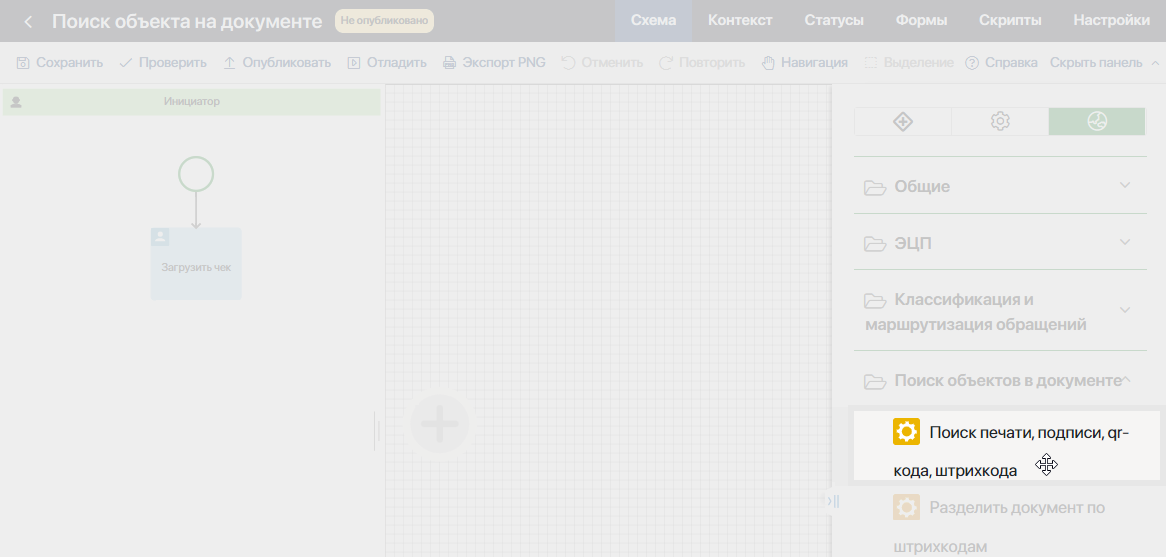The height and width of the screenshot is (557, 1166).
Task: Open the Статусы tab
Action: (x=834, y=21)
